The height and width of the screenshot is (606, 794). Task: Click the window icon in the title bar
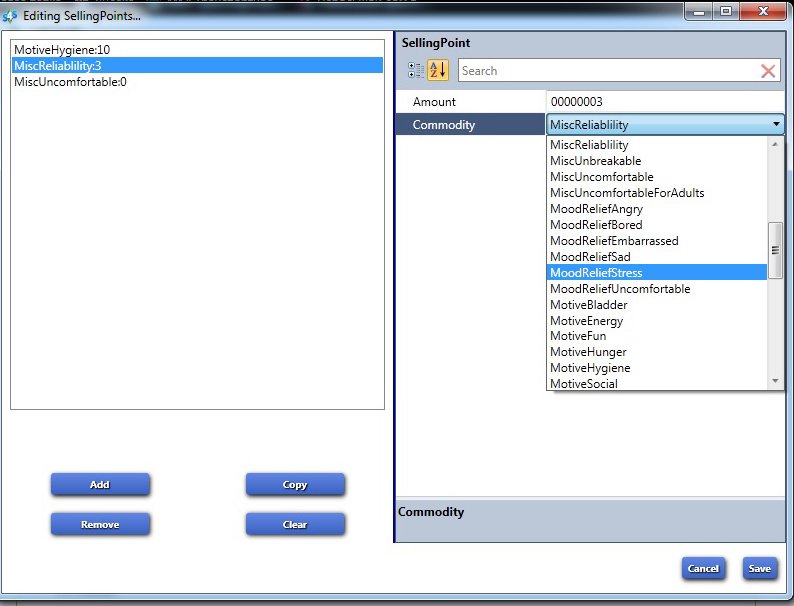click(x=11, y=16)
